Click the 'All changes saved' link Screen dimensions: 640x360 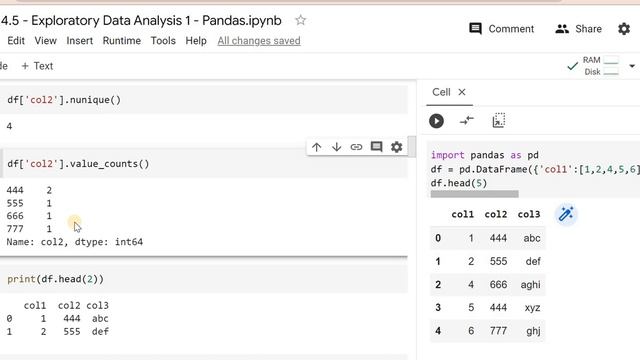coord(259,41)
